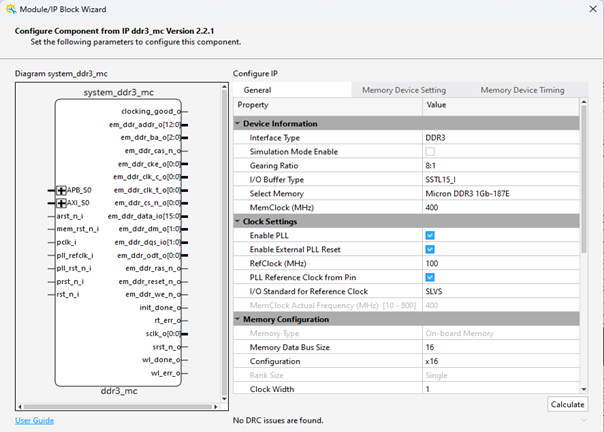The width and height of the screenshot is (604, 432).
Task: Expand the AXI_S0 bus interface plus icon
Action: click(61, 203)
